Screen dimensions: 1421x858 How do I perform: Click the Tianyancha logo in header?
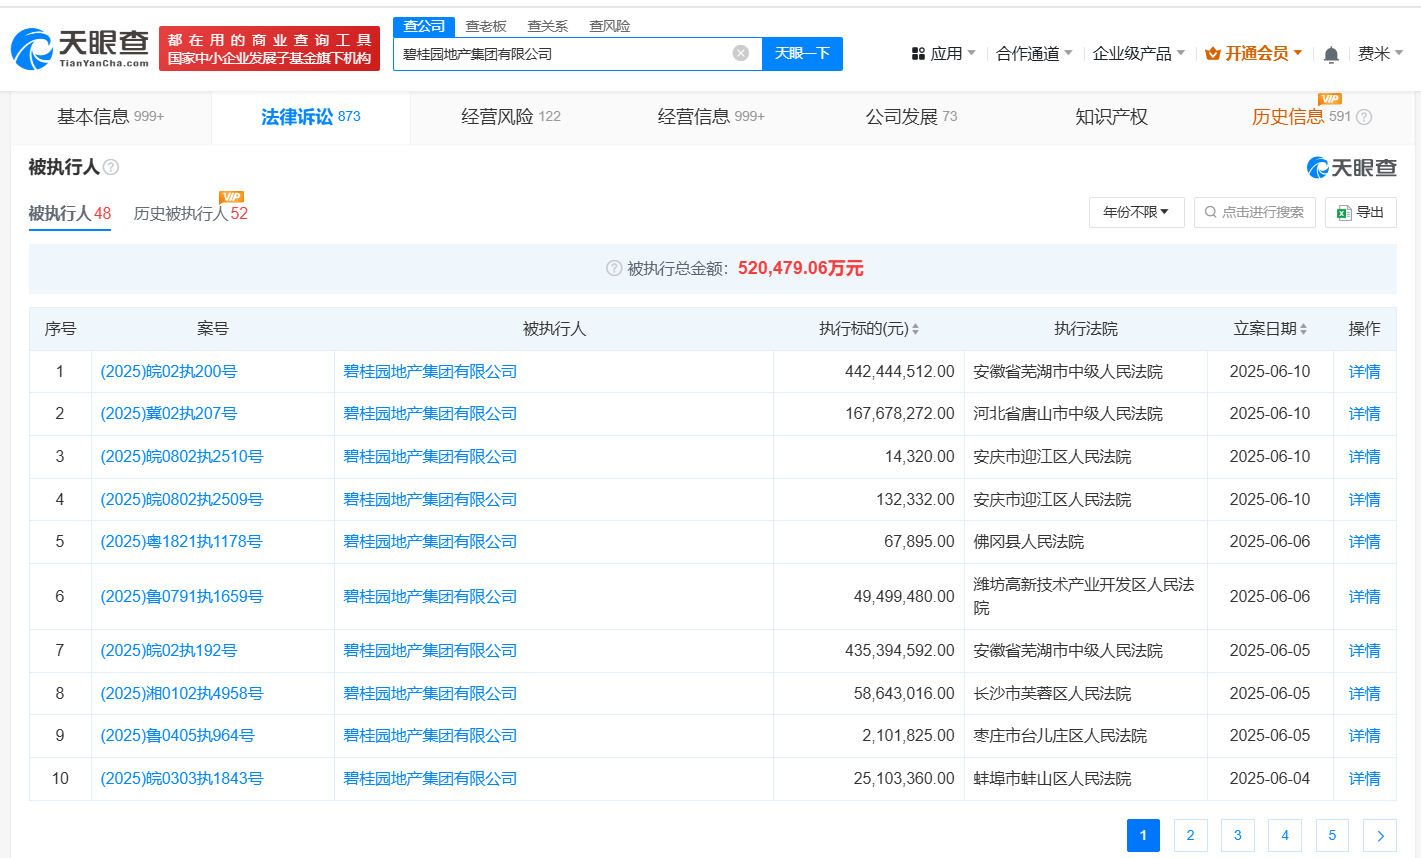80,48
